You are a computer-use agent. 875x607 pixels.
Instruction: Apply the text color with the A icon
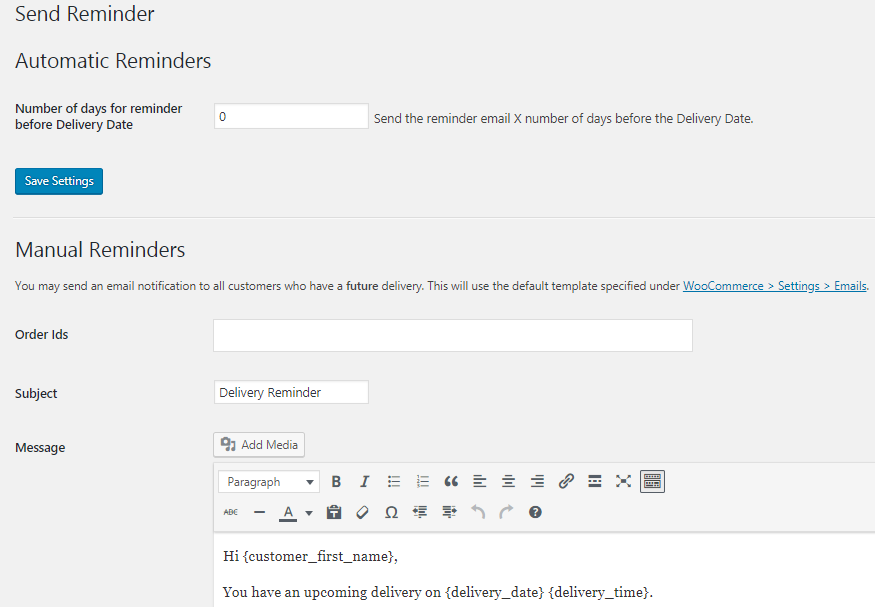click(288, 512)
